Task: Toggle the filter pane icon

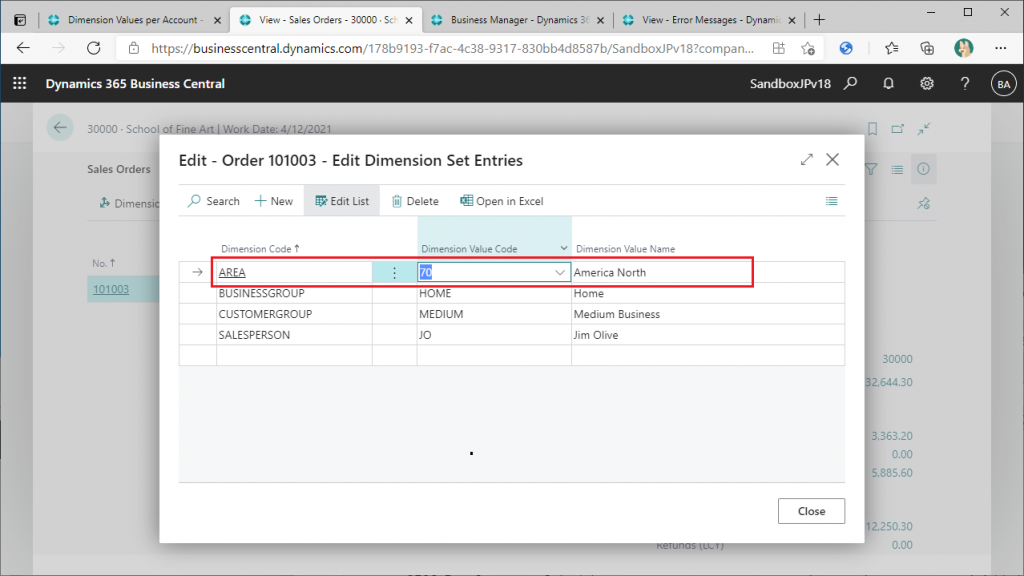Action: [871, 169]
